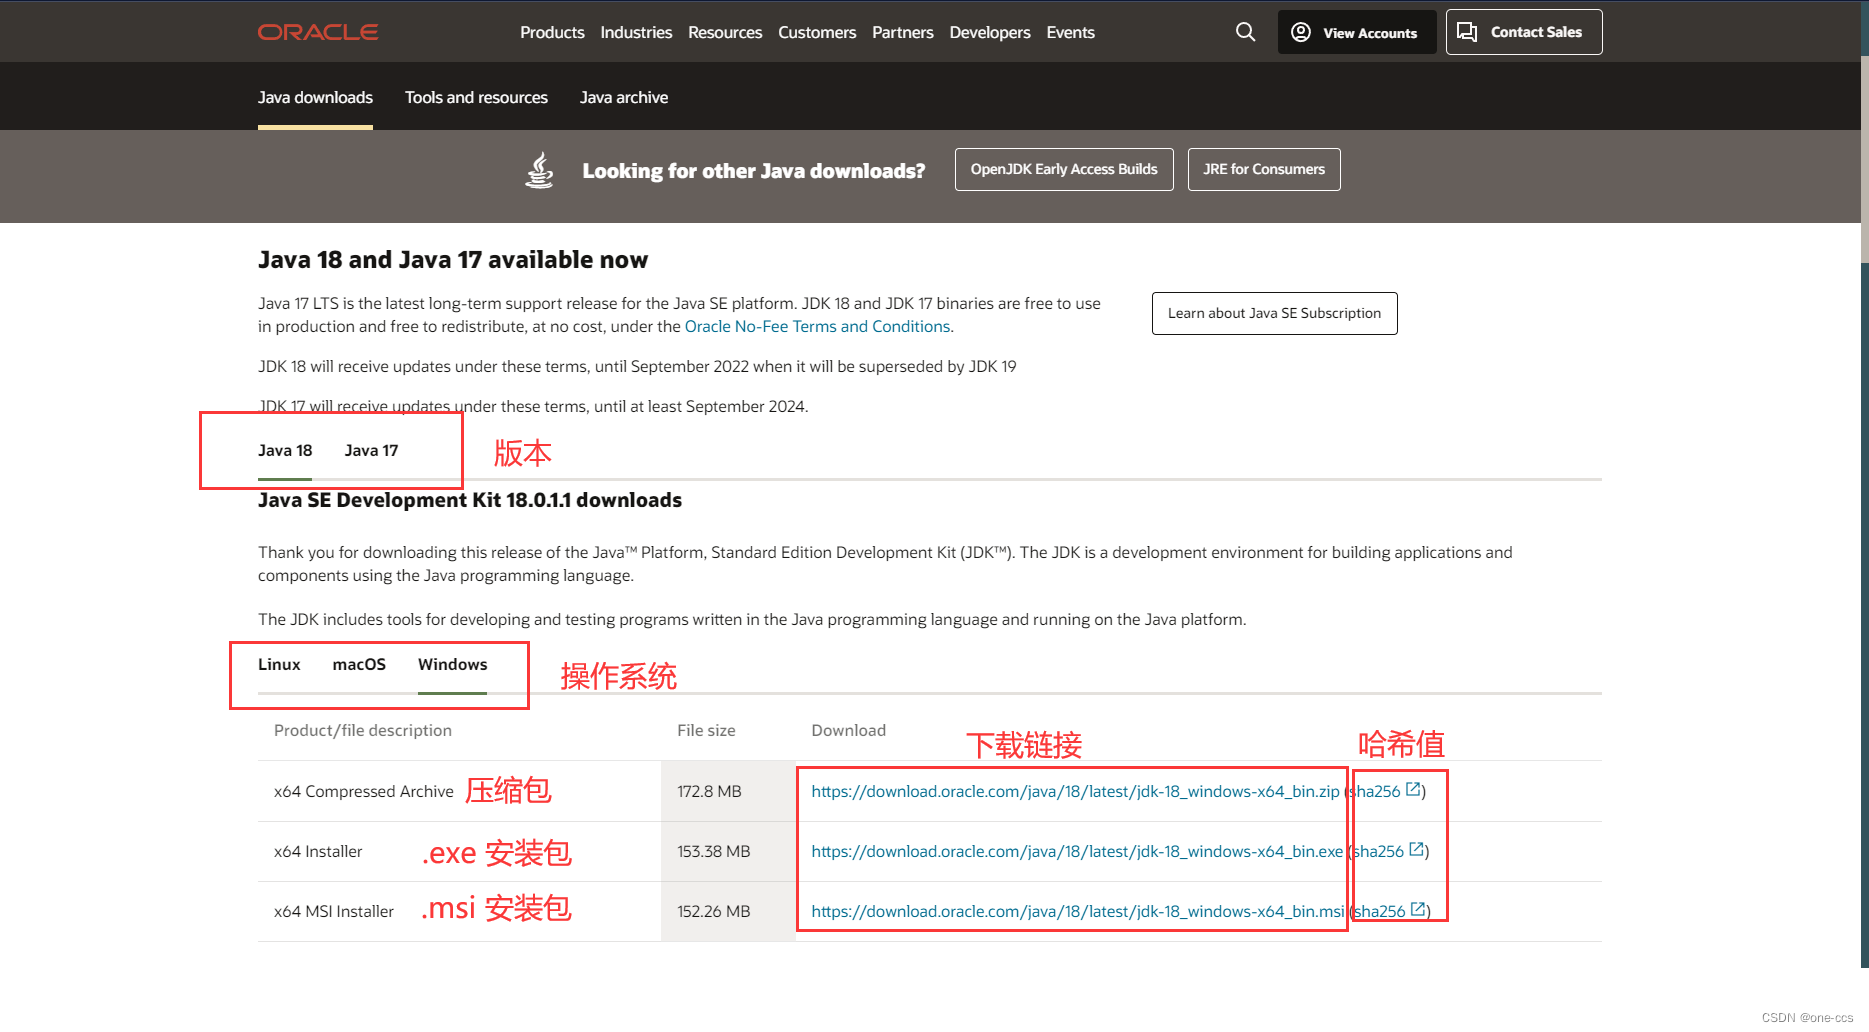Viewport: 1869px width, 1032px height.
Task: Click the Download column header
Action: (x=848, y=730)
